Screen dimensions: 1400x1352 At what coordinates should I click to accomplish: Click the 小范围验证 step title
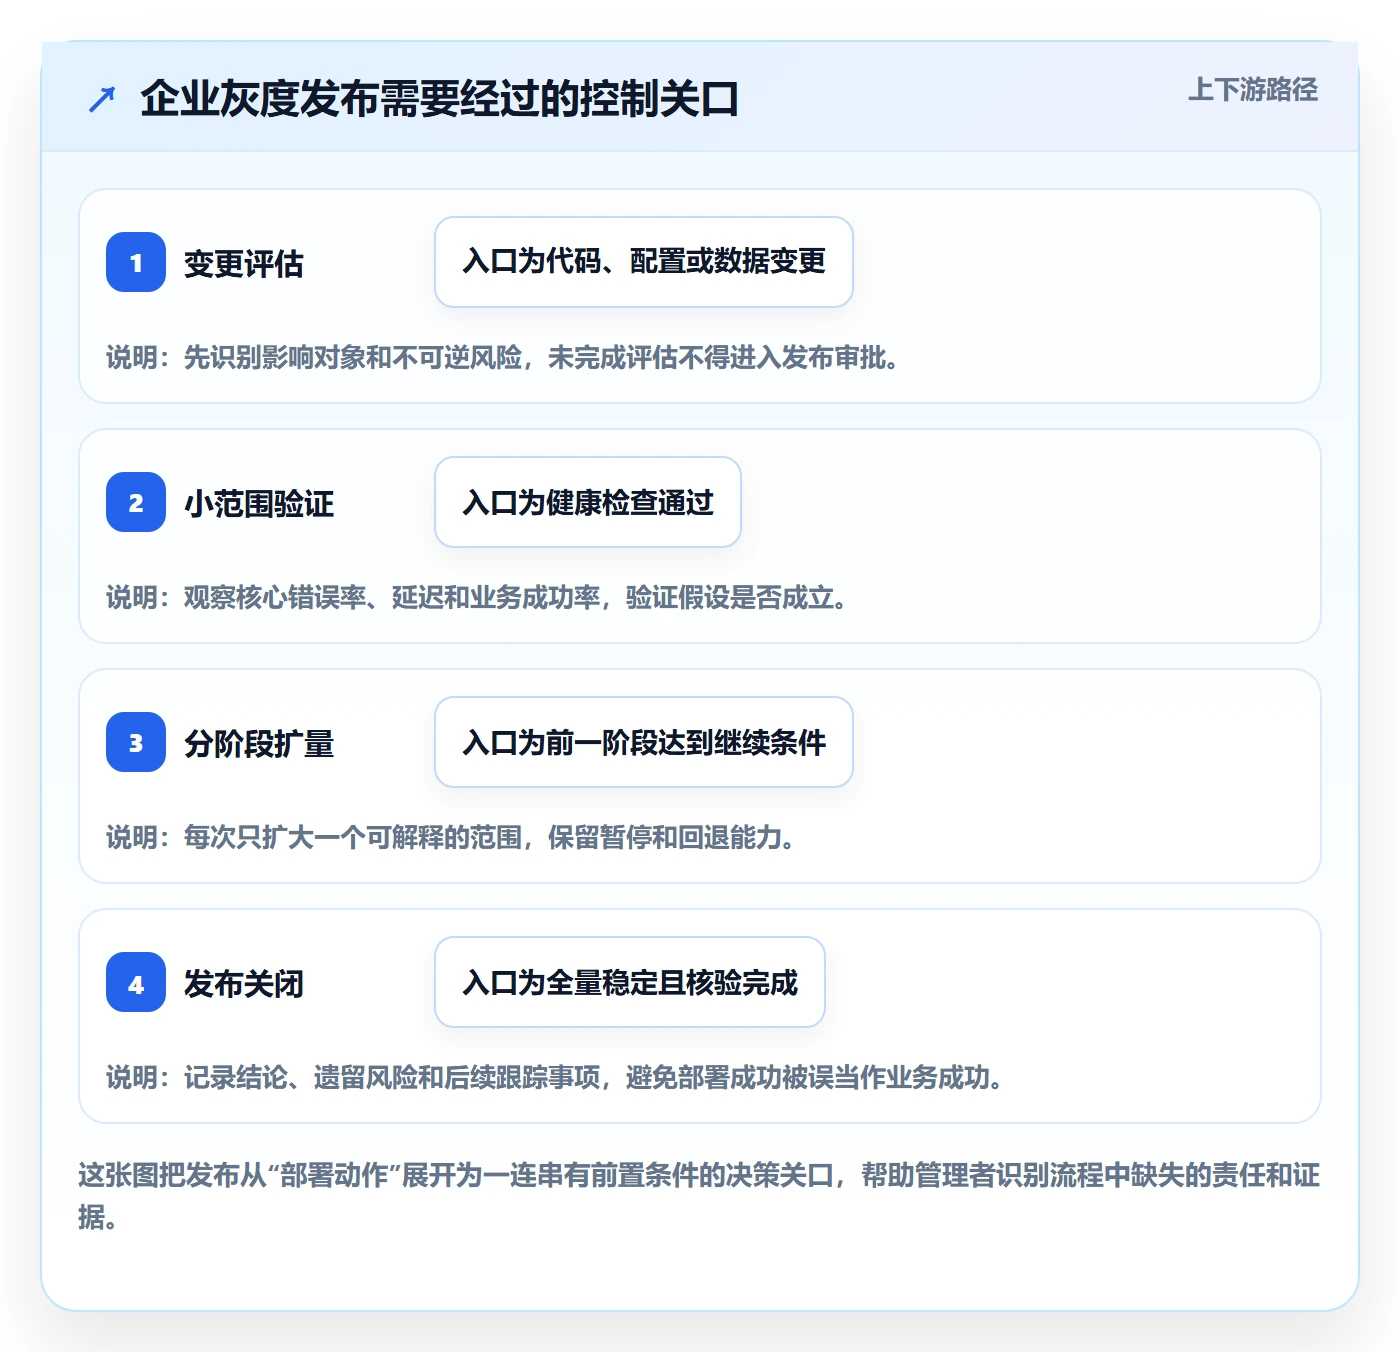[x=259, y=504]
